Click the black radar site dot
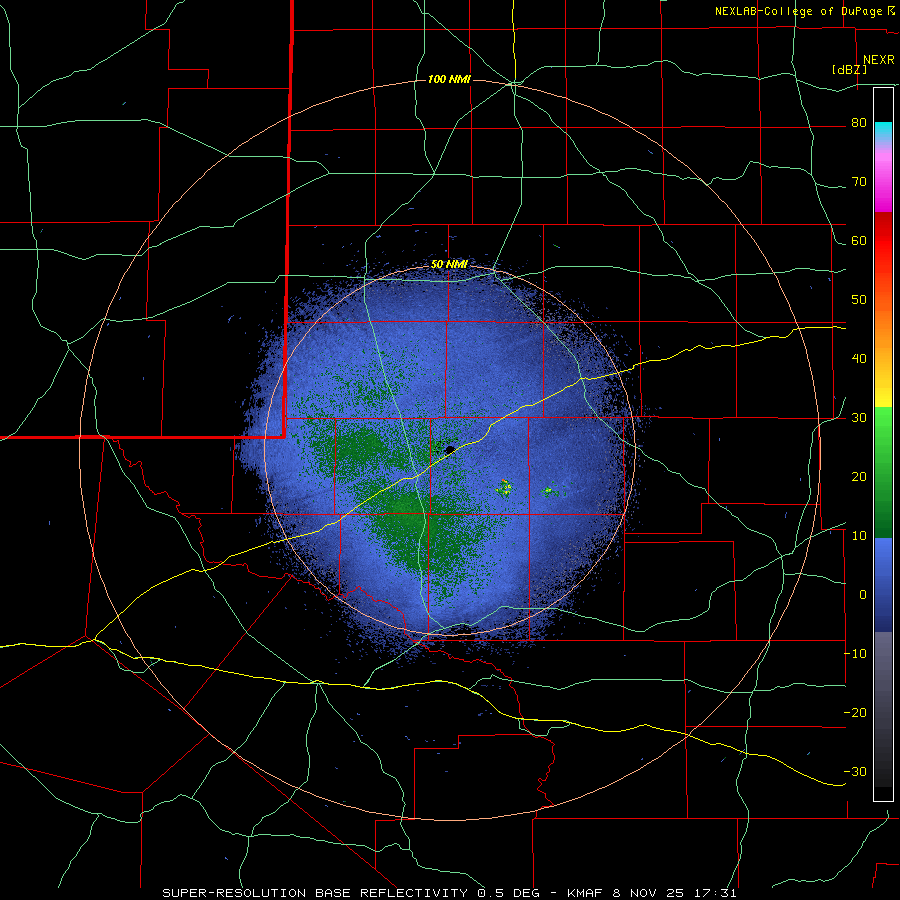The image size is (900, 900). pyautogui.click(x=450, y=450)
